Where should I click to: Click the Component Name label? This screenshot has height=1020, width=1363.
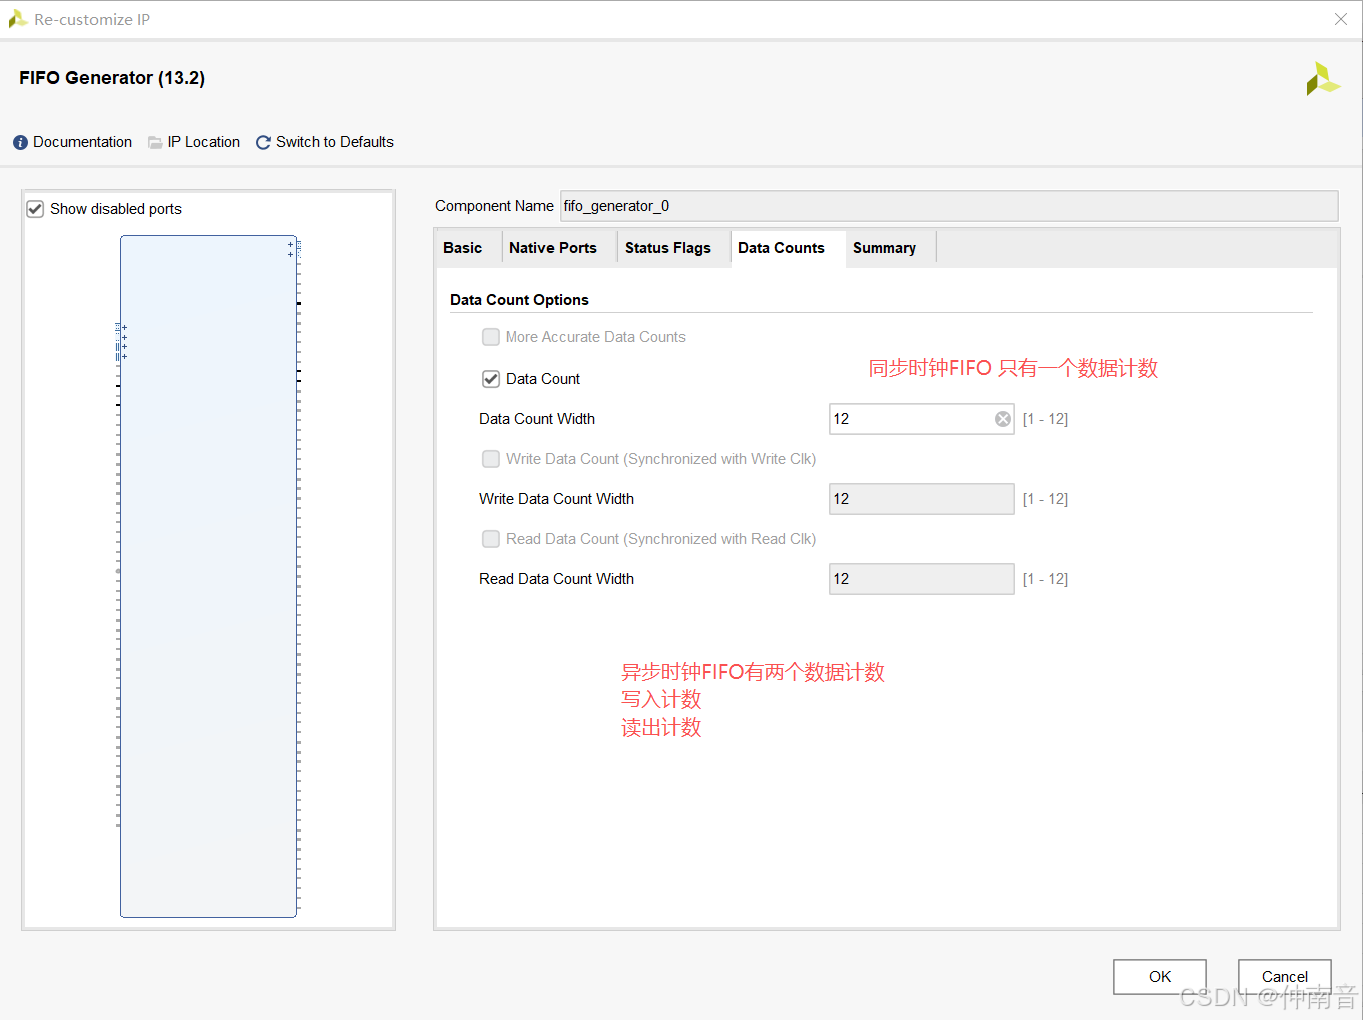pyautogui.click(x=494, y=206)
